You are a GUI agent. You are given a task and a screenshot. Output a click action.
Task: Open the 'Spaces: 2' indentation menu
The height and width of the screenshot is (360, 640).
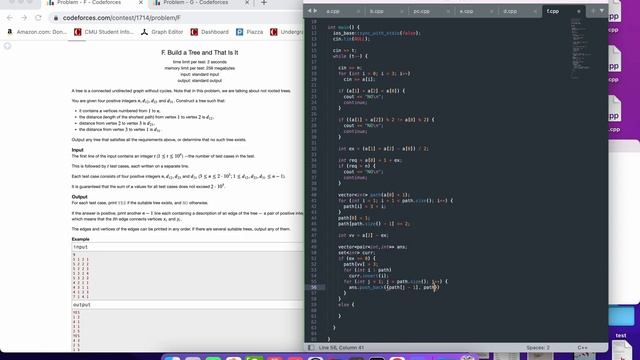(538, 348)
